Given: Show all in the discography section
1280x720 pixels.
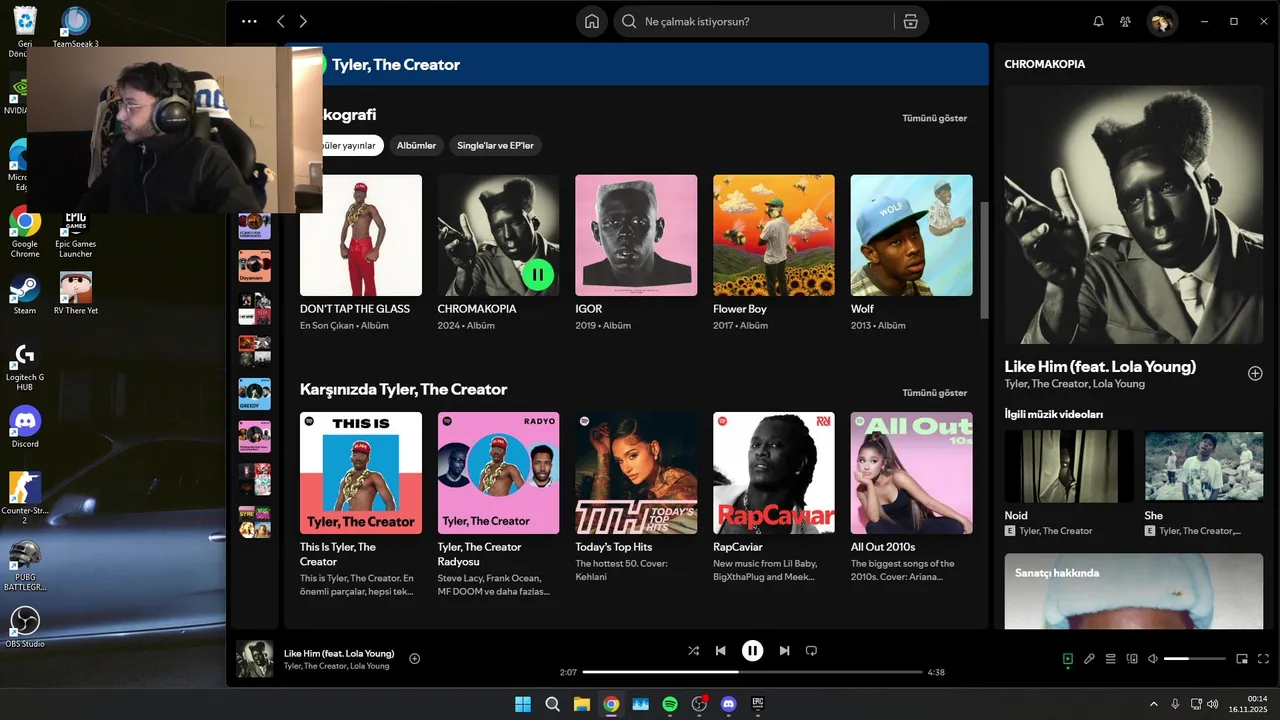Looking at the screenshot, I should (934, 118).
